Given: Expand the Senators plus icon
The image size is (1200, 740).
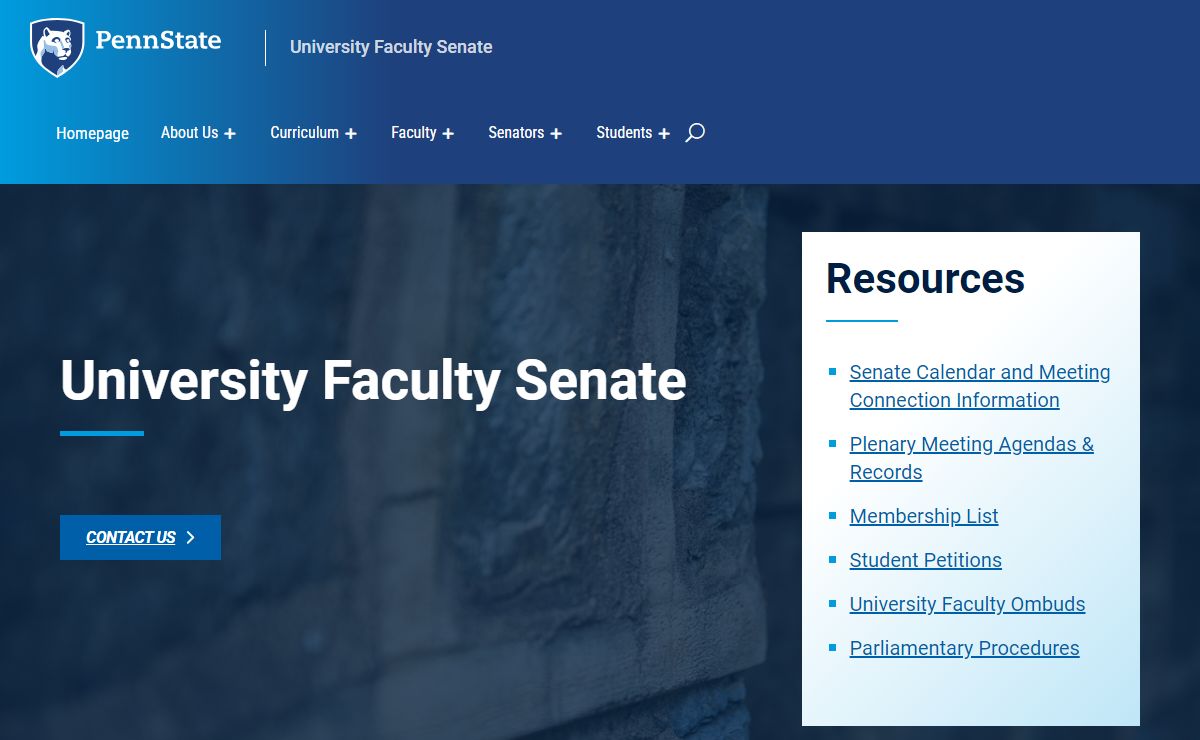Looking at the screenshot, I should point(556,134).
